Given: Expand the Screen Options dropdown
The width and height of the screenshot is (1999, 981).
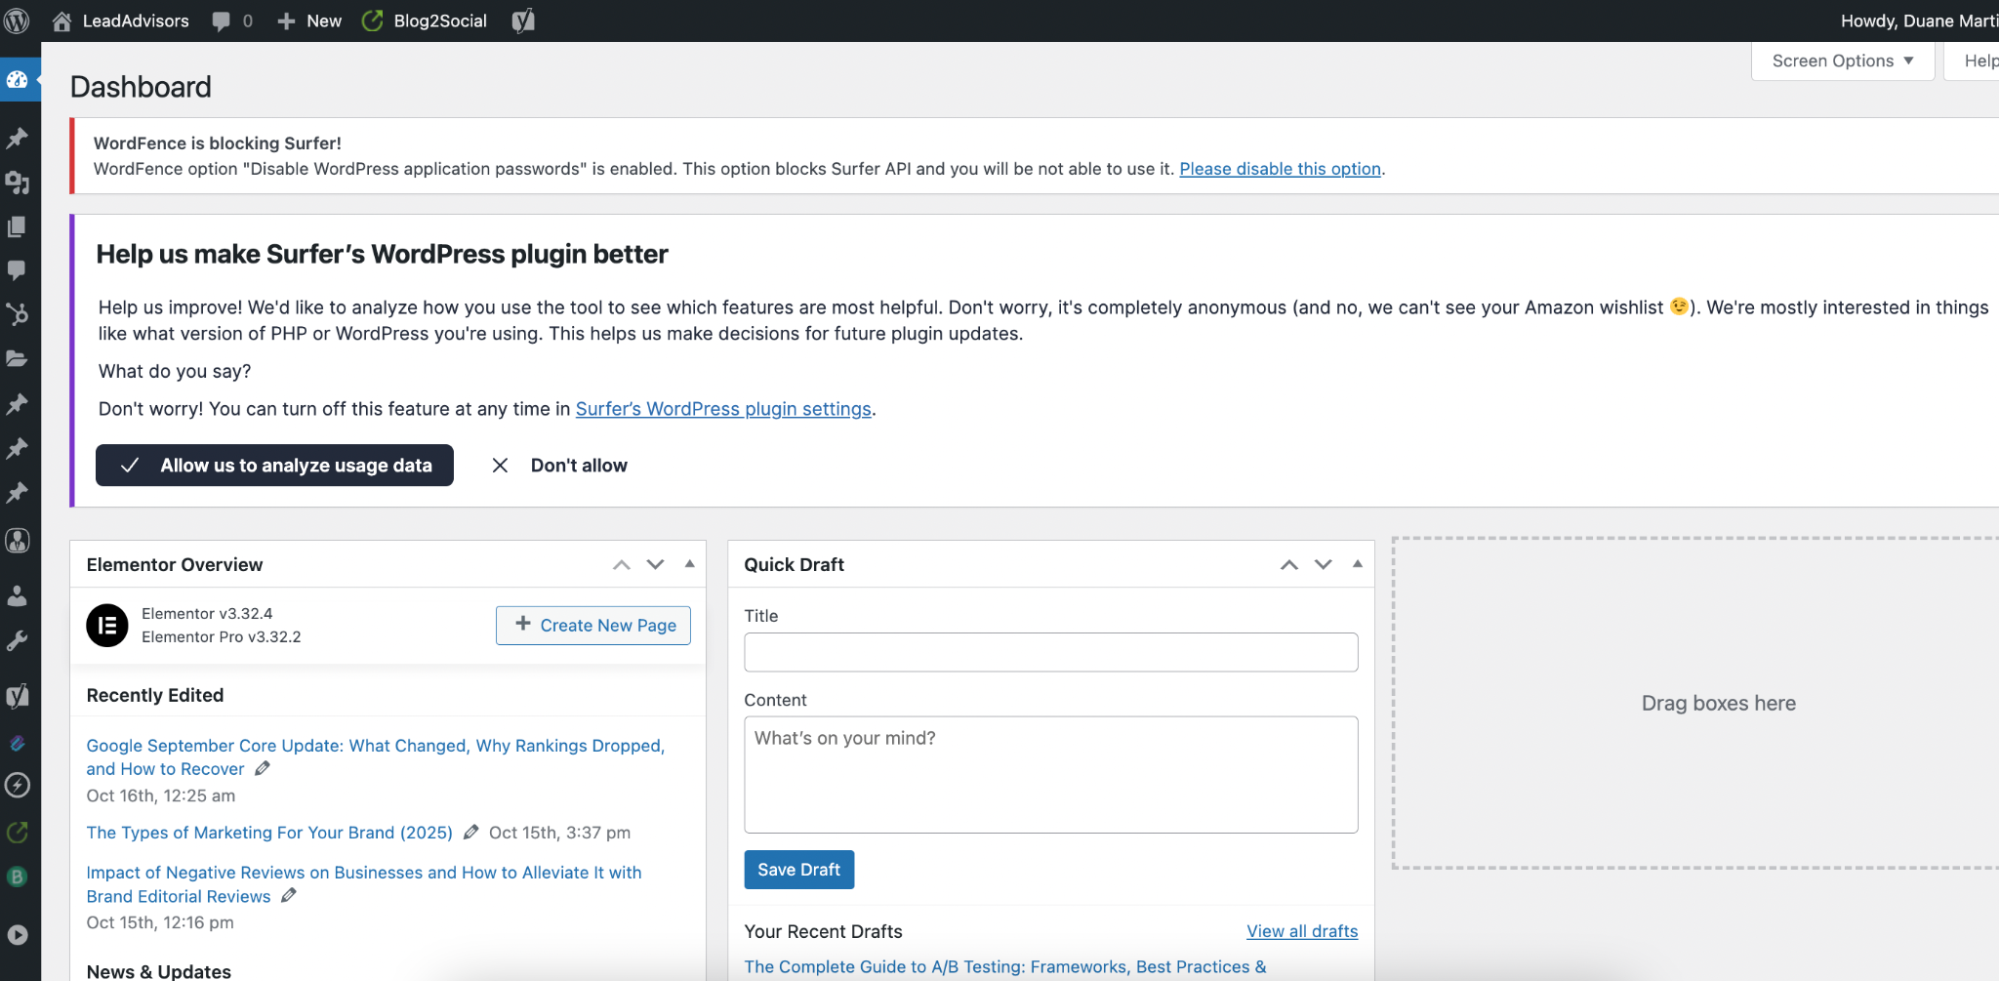Looking at the screenshot, I should pyautogui.click(x=1842, y=61).
